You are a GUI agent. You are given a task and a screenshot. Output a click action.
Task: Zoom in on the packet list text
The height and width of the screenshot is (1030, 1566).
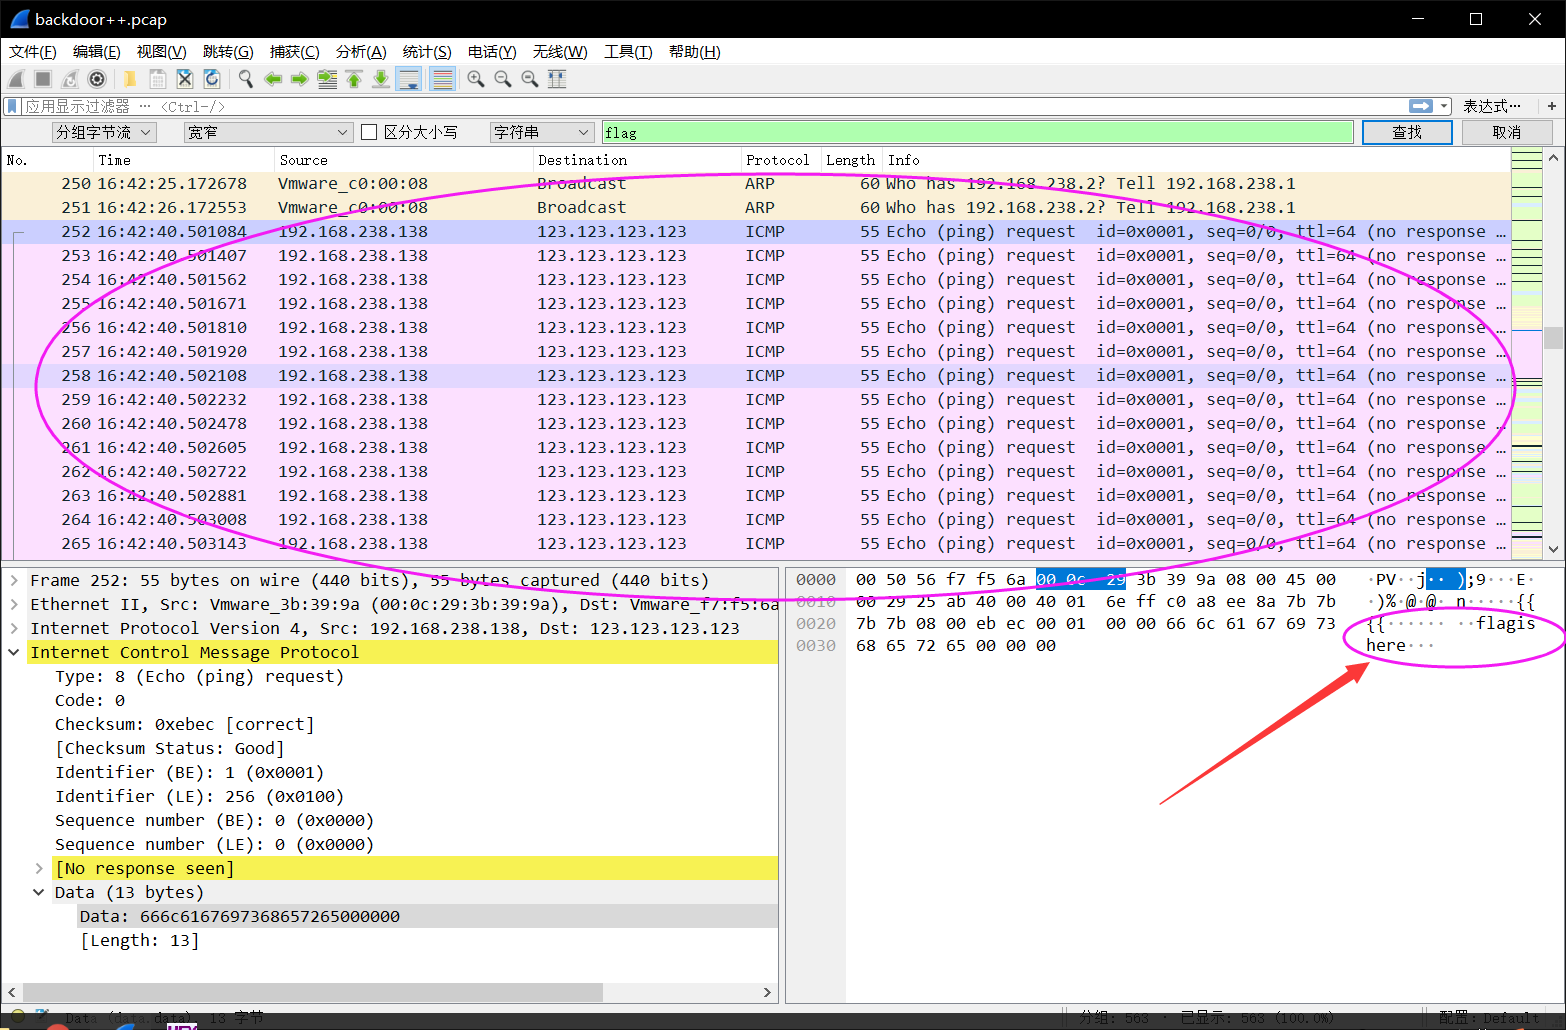click(x=476, y=79)
